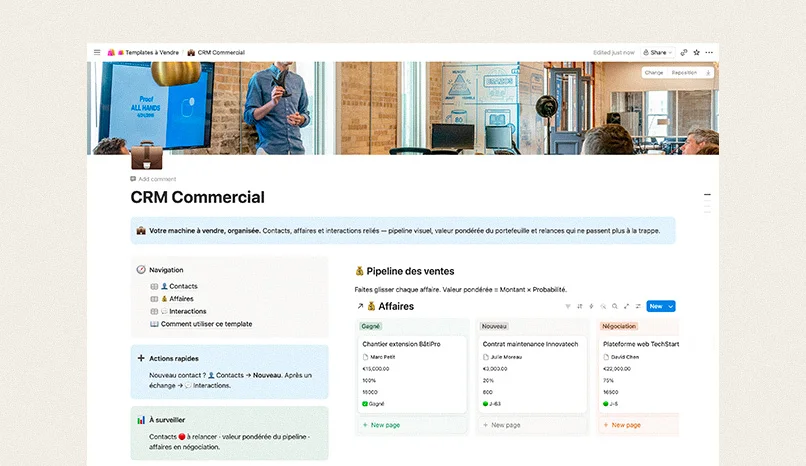Open Julie Moreau contact
806x466 pixels.
point(502,357)
